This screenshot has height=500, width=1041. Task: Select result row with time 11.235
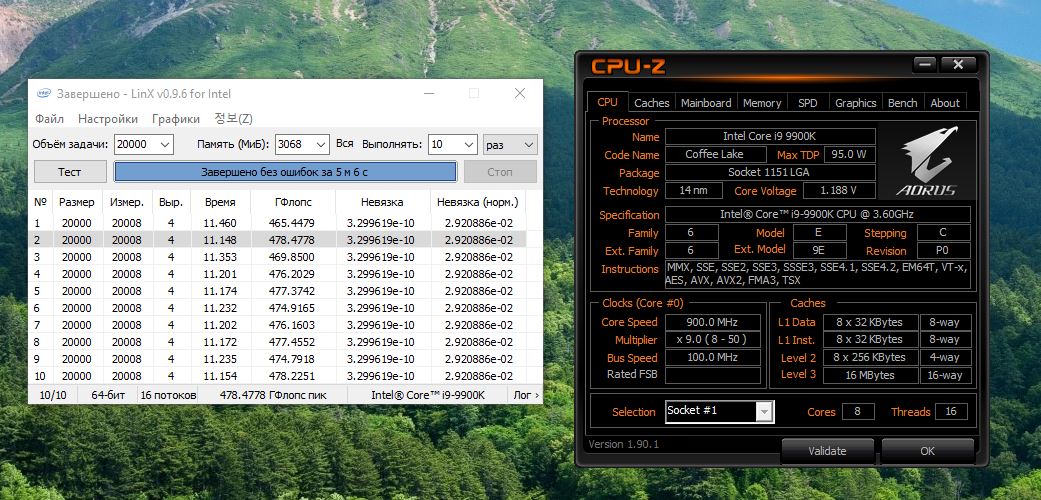point(278,359)
